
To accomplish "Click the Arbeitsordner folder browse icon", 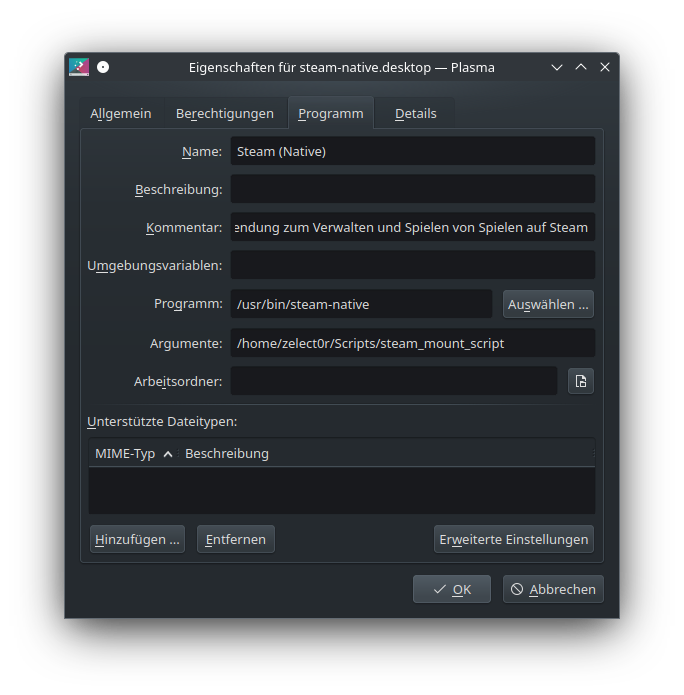I will click(581, 381).
